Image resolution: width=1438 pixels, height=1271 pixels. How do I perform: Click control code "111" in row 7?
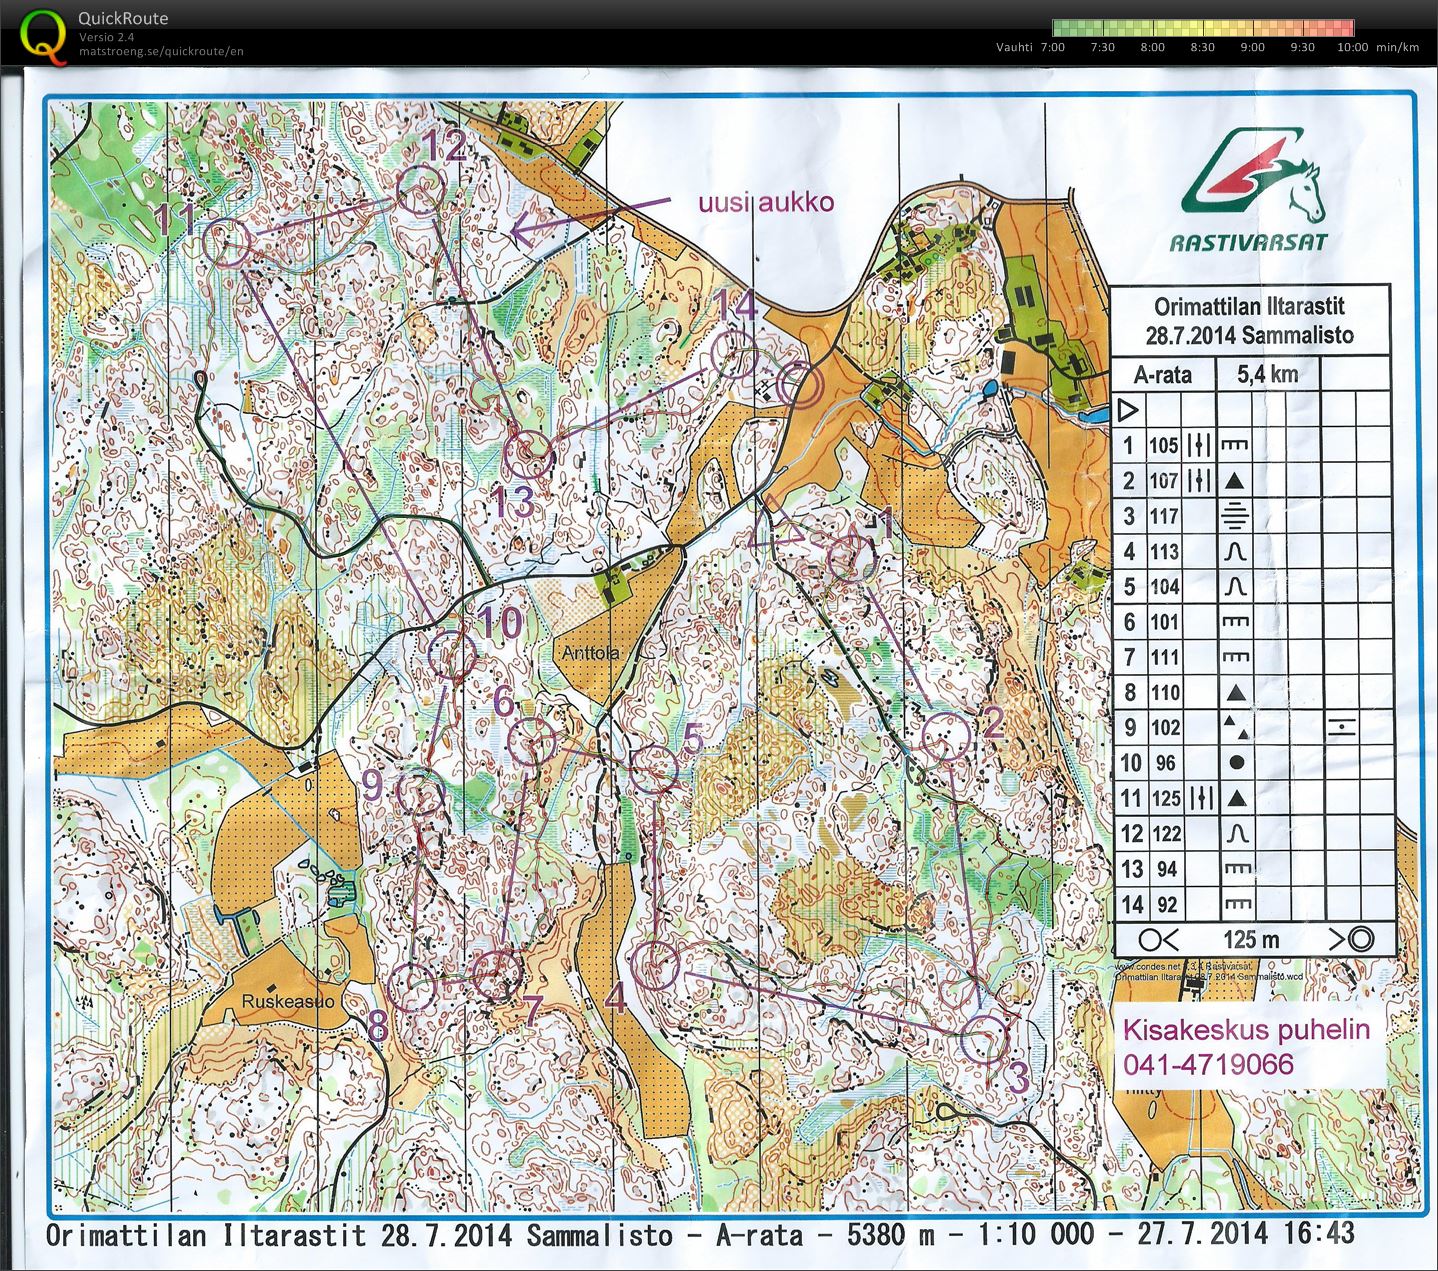click(x=1165, y=657)
